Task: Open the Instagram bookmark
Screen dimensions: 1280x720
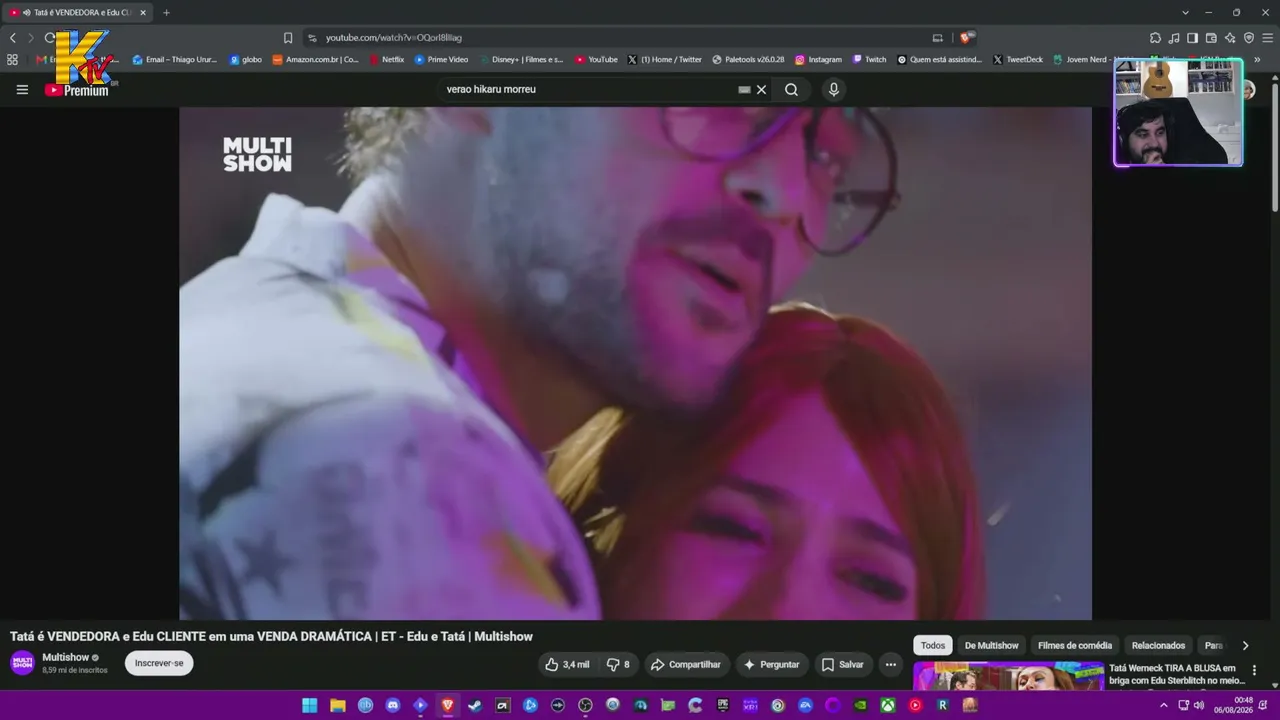Action: [818, 59]
